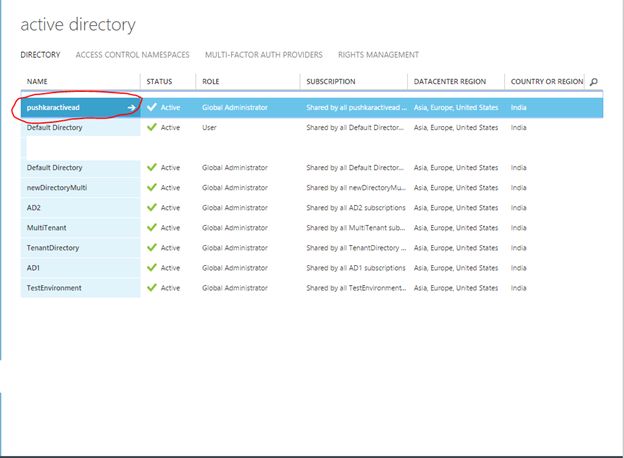Click 'Shared by all pushkaractivead ...' cell
The height and width of the screenshot is (458, 624).
coord(357,107)
